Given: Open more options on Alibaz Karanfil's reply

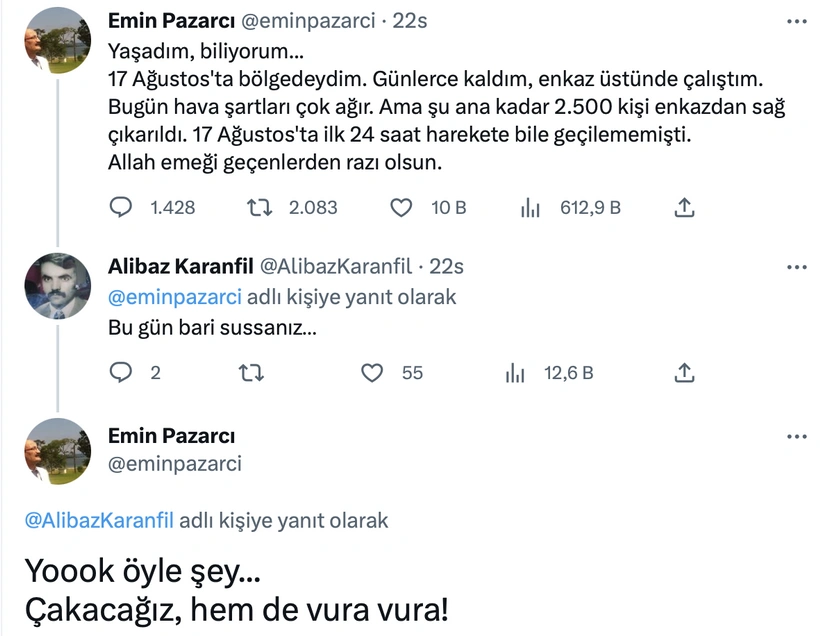Looking at the screenshot, I should tap(797, 267).
